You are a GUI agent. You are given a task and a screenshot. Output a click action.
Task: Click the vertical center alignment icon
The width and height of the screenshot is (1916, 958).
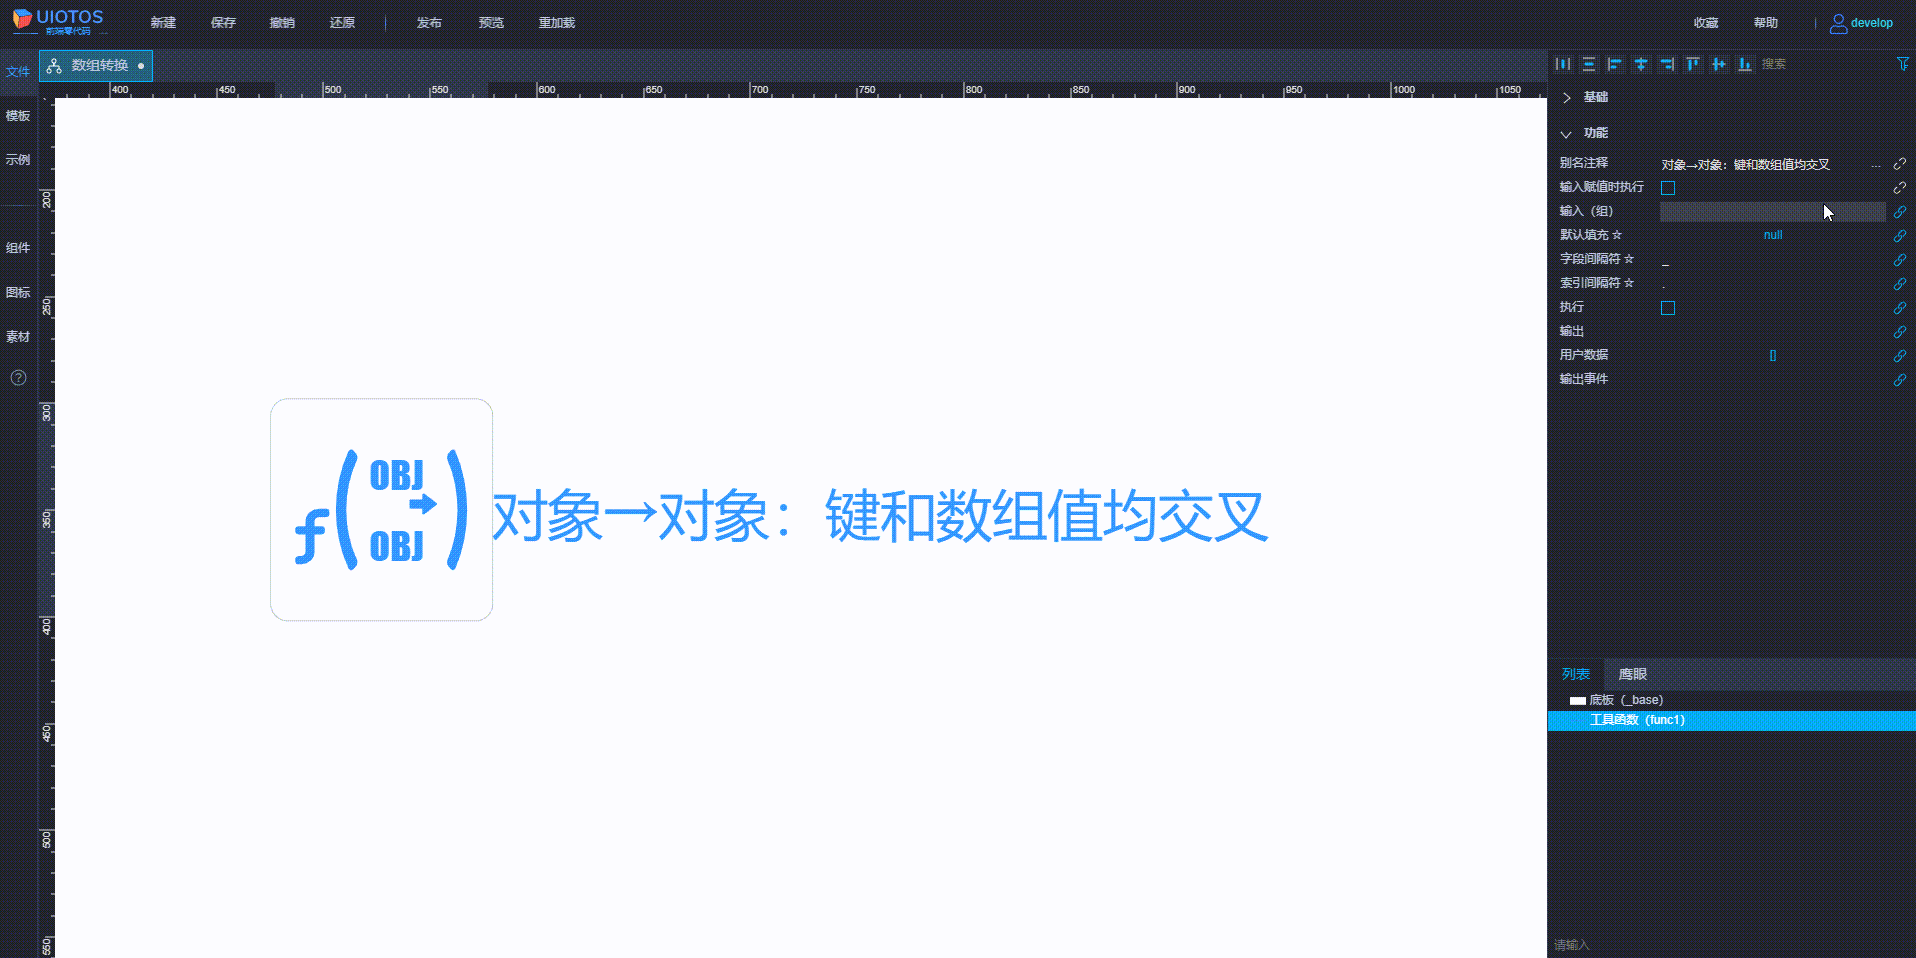[x=1641, y=63]
